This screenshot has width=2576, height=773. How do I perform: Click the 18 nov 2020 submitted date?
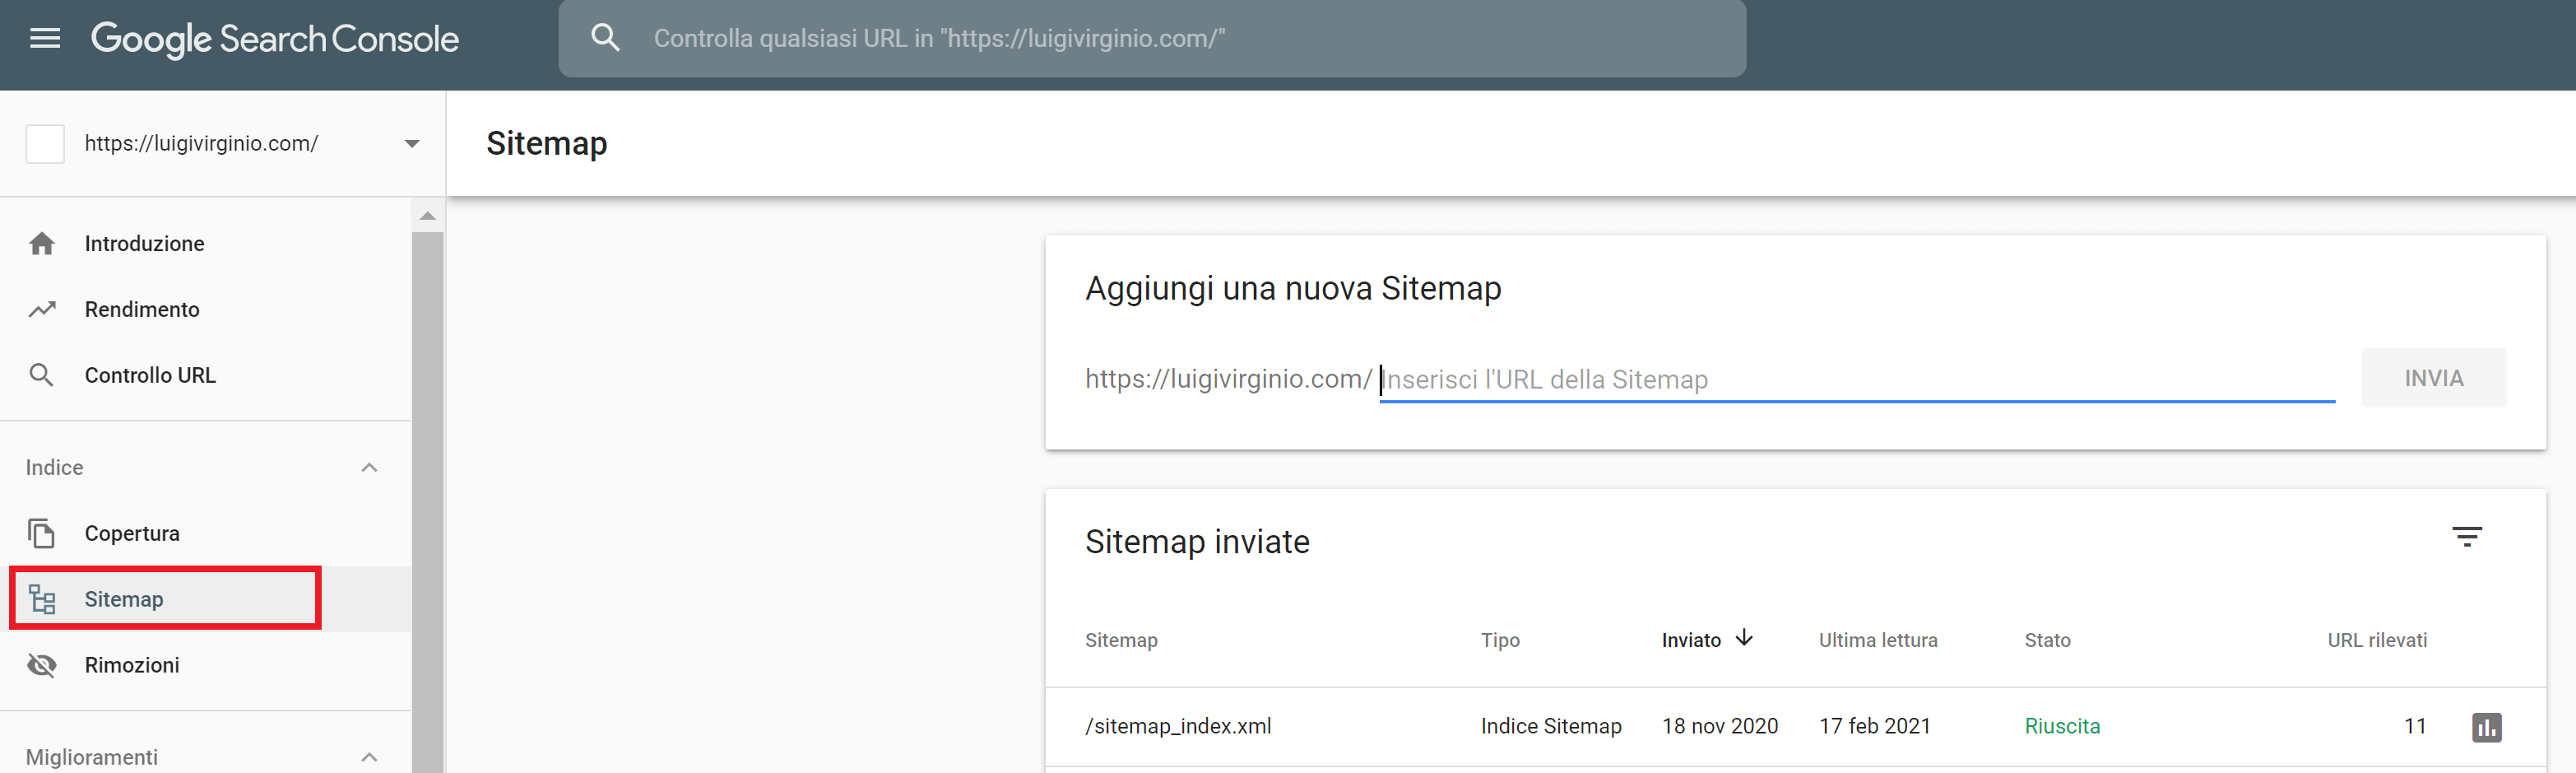[1720, 726]
